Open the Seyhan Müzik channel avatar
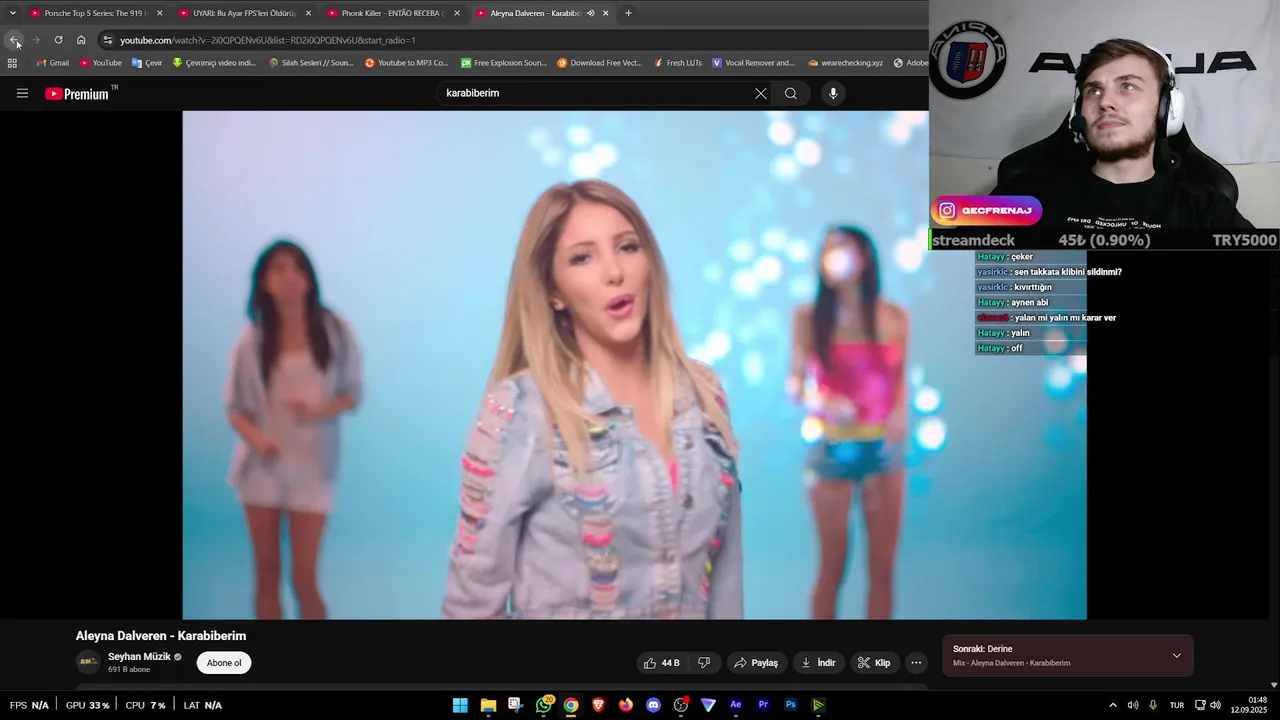1280x720 pixels. (89, 662)
